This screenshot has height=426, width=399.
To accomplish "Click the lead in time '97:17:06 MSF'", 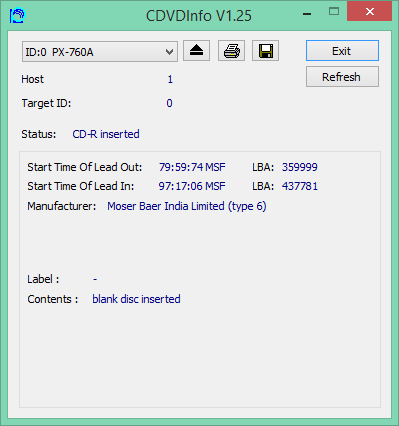I will click(192, 186).
